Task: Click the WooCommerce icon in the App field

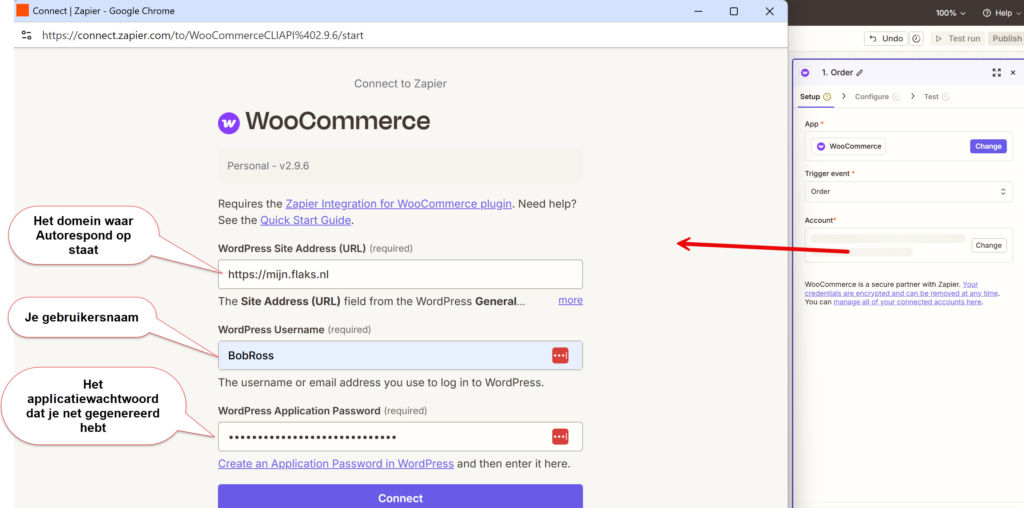Action: 821,146
